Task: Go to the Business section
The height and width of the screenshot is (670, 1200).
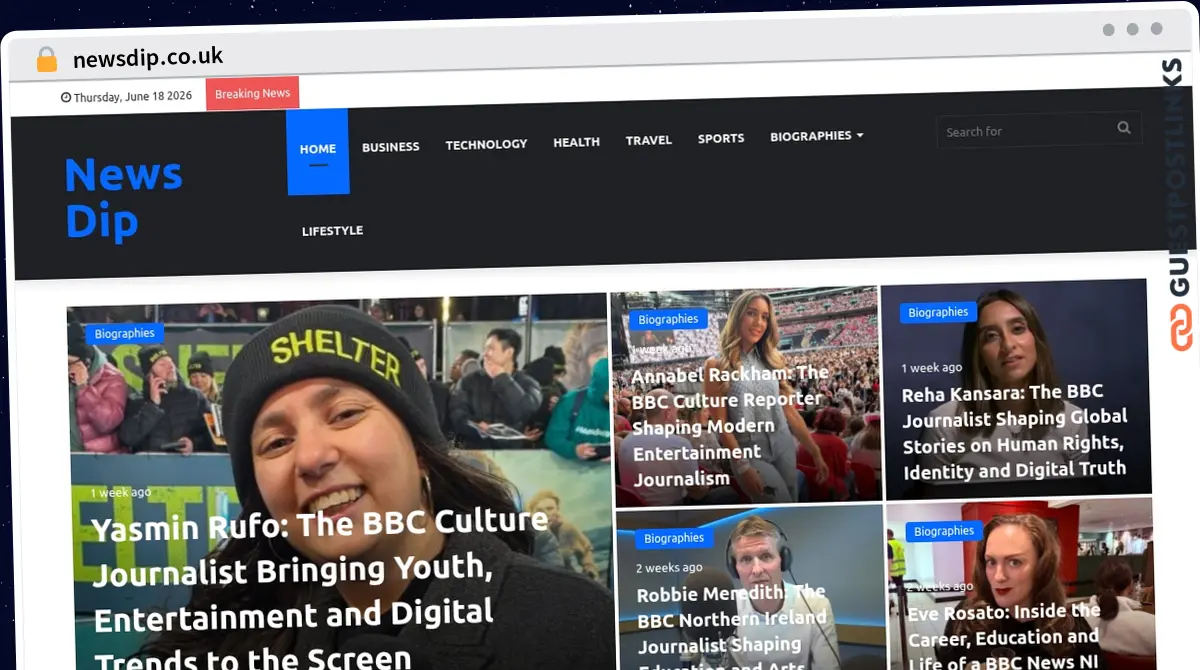Action: [390, 147]
